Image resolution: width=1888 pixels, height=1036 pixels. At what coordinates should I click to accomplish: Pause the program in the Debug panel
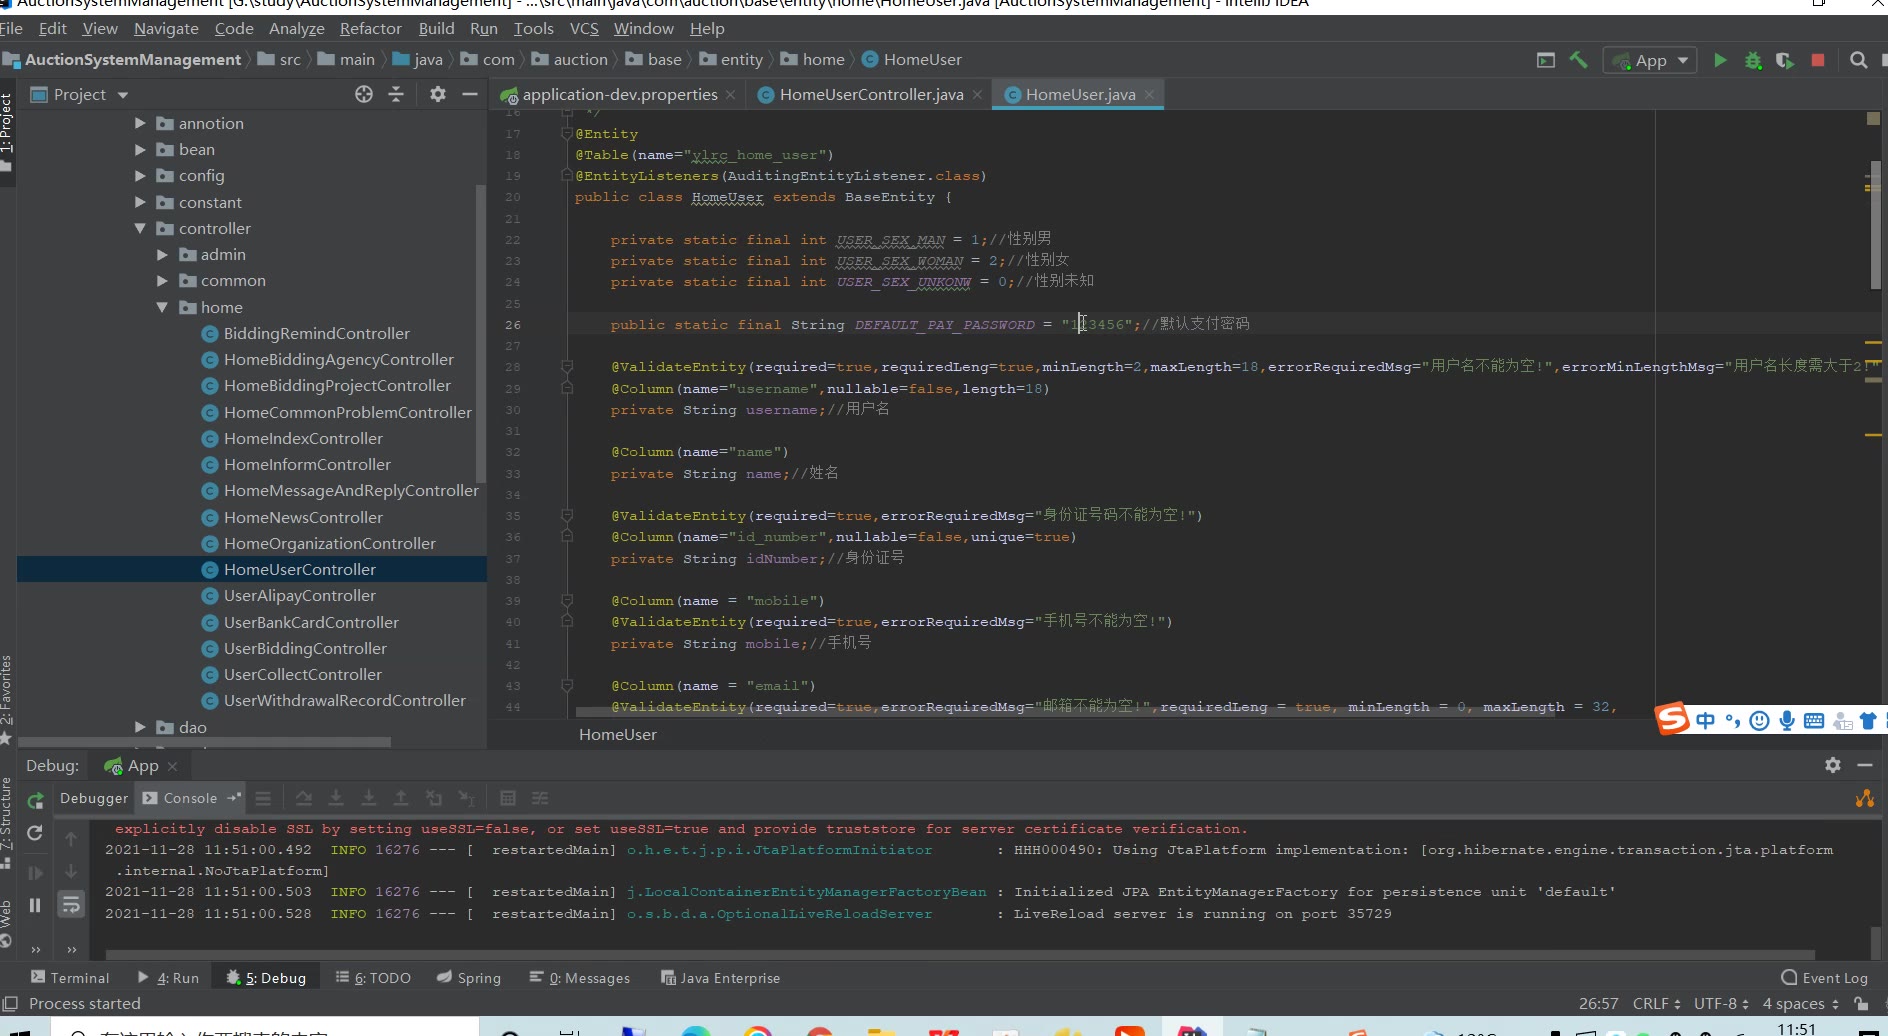[x=35, y=905]
